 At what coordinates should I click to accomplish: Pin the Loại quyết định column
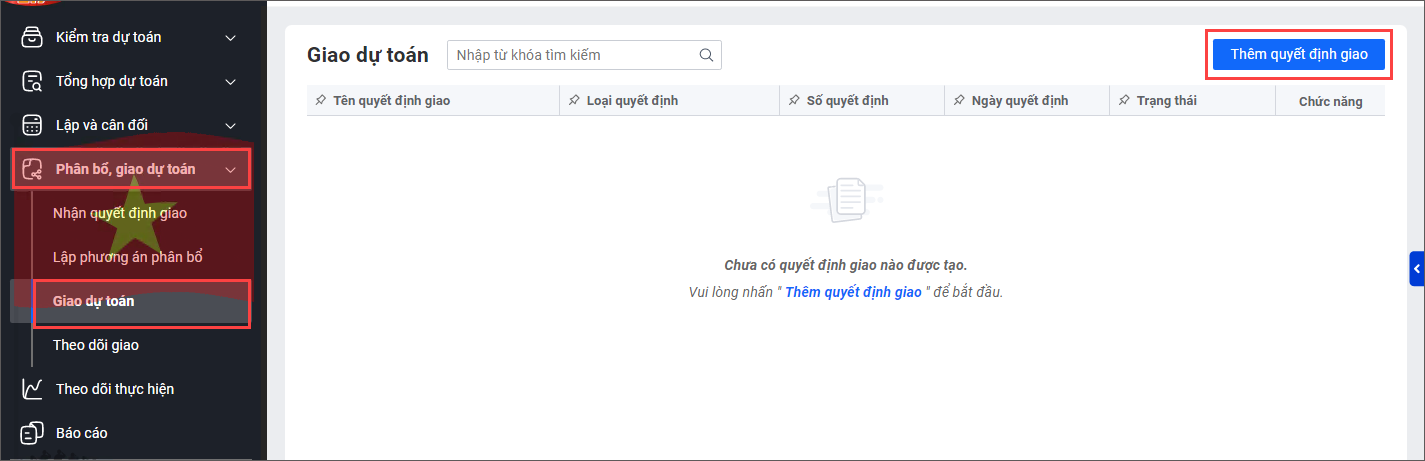point(574,101)
